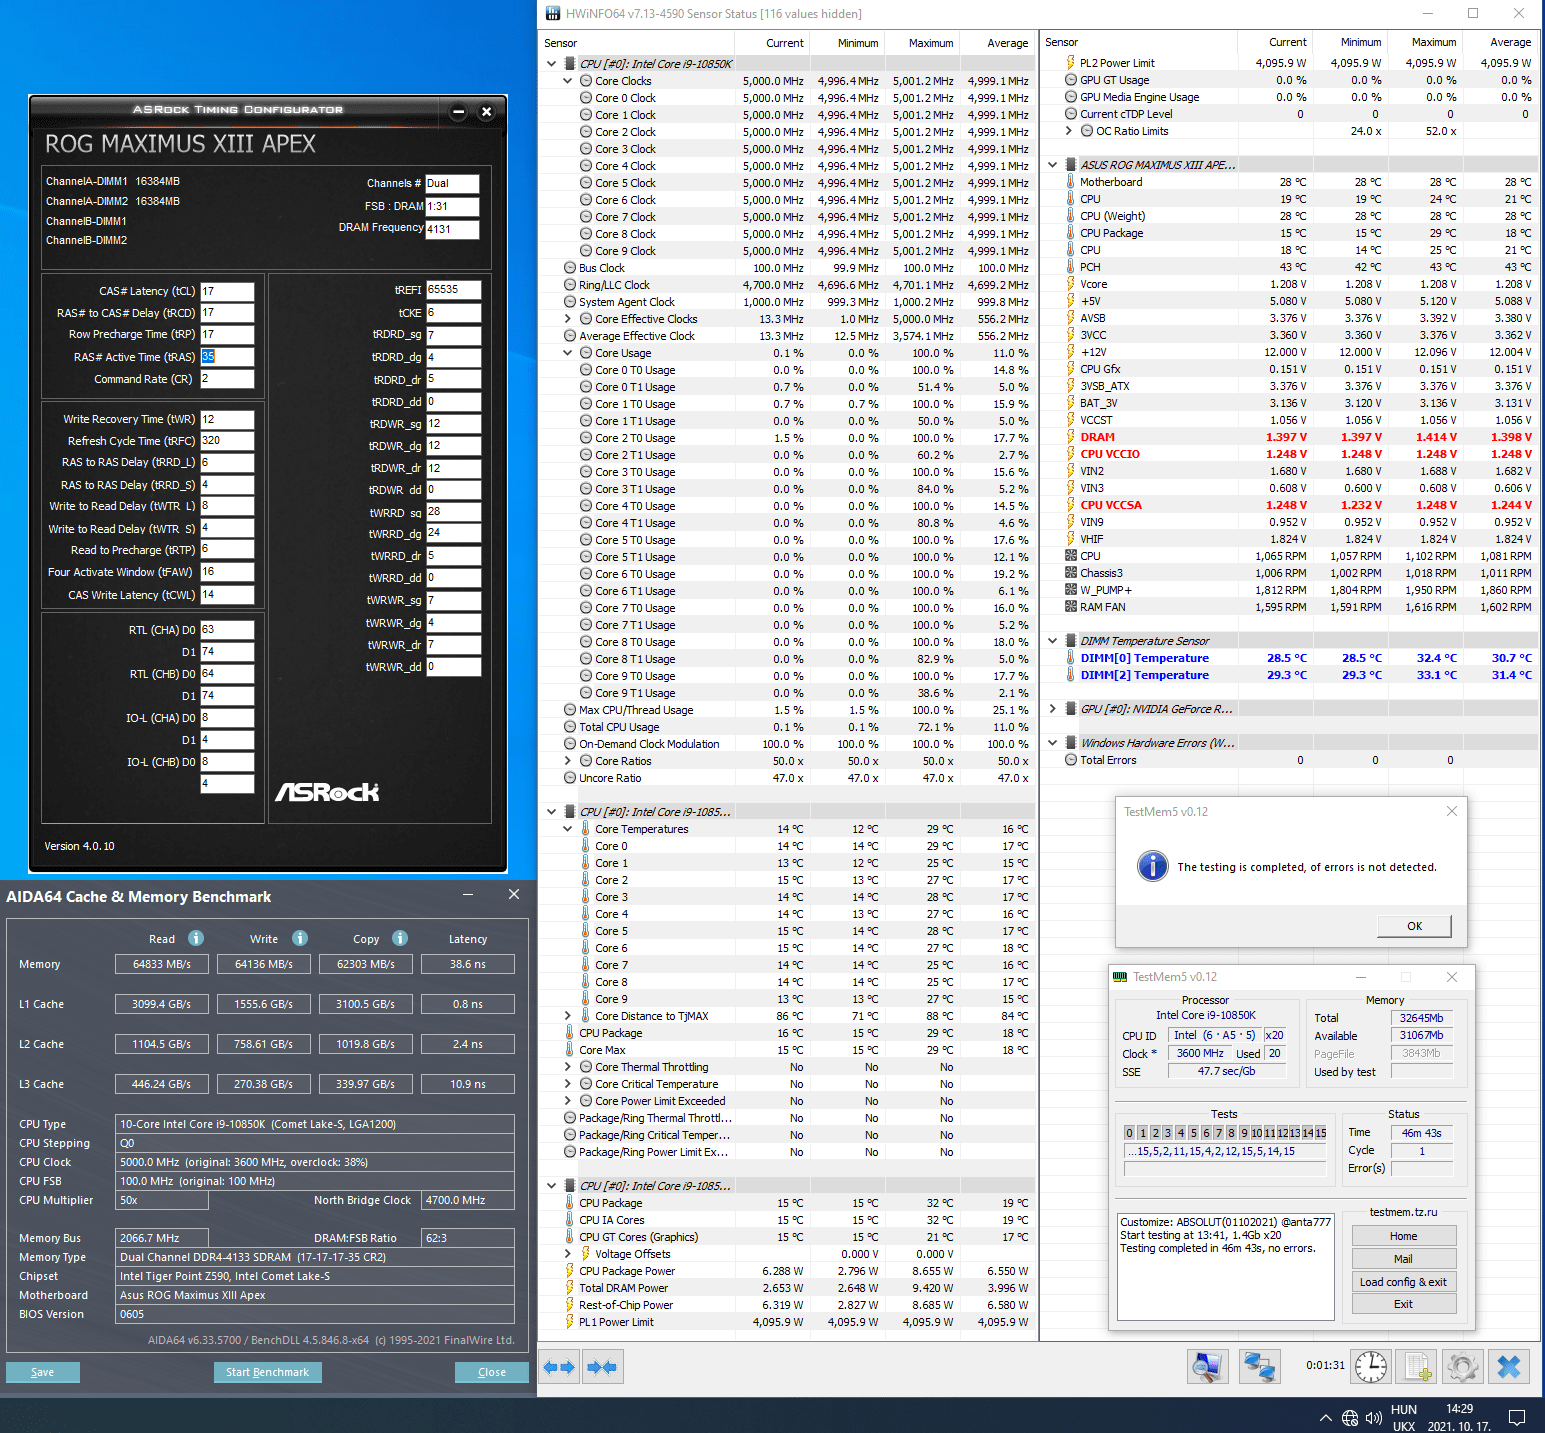Viewport: 1545px width, 1433px height.
Task: Click Command Rate (CR) value field
Action: (227, 379)
